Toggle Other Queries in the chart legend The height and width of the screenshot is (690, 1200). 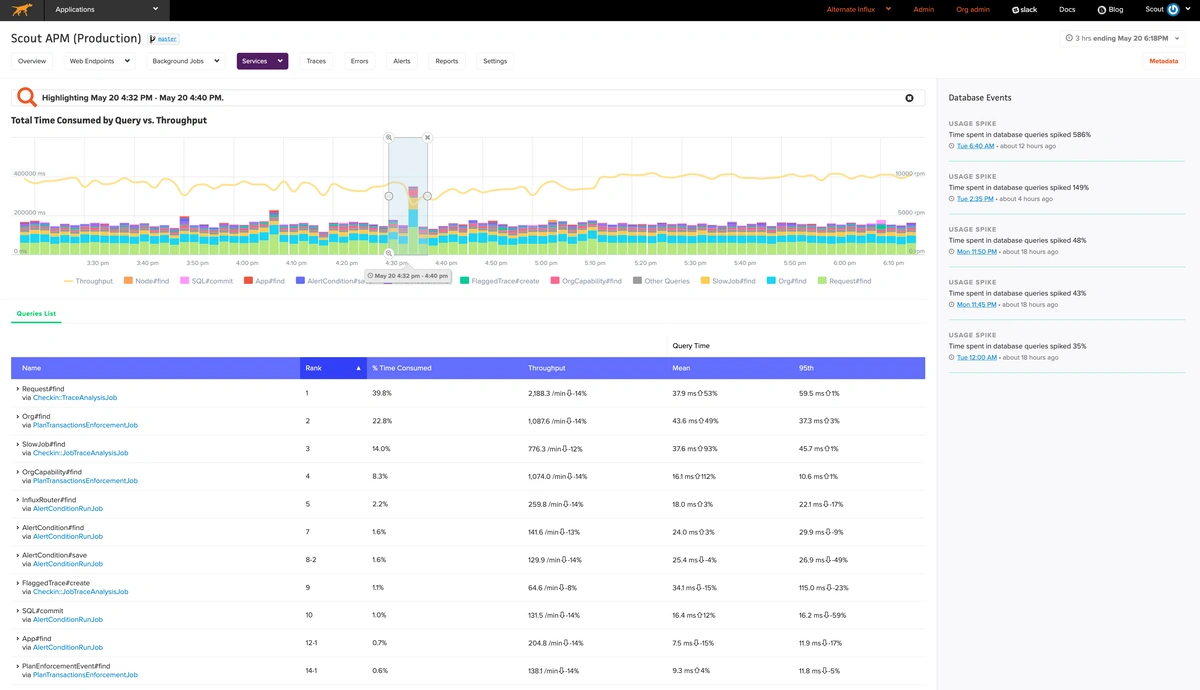click(x=661, y=281)
